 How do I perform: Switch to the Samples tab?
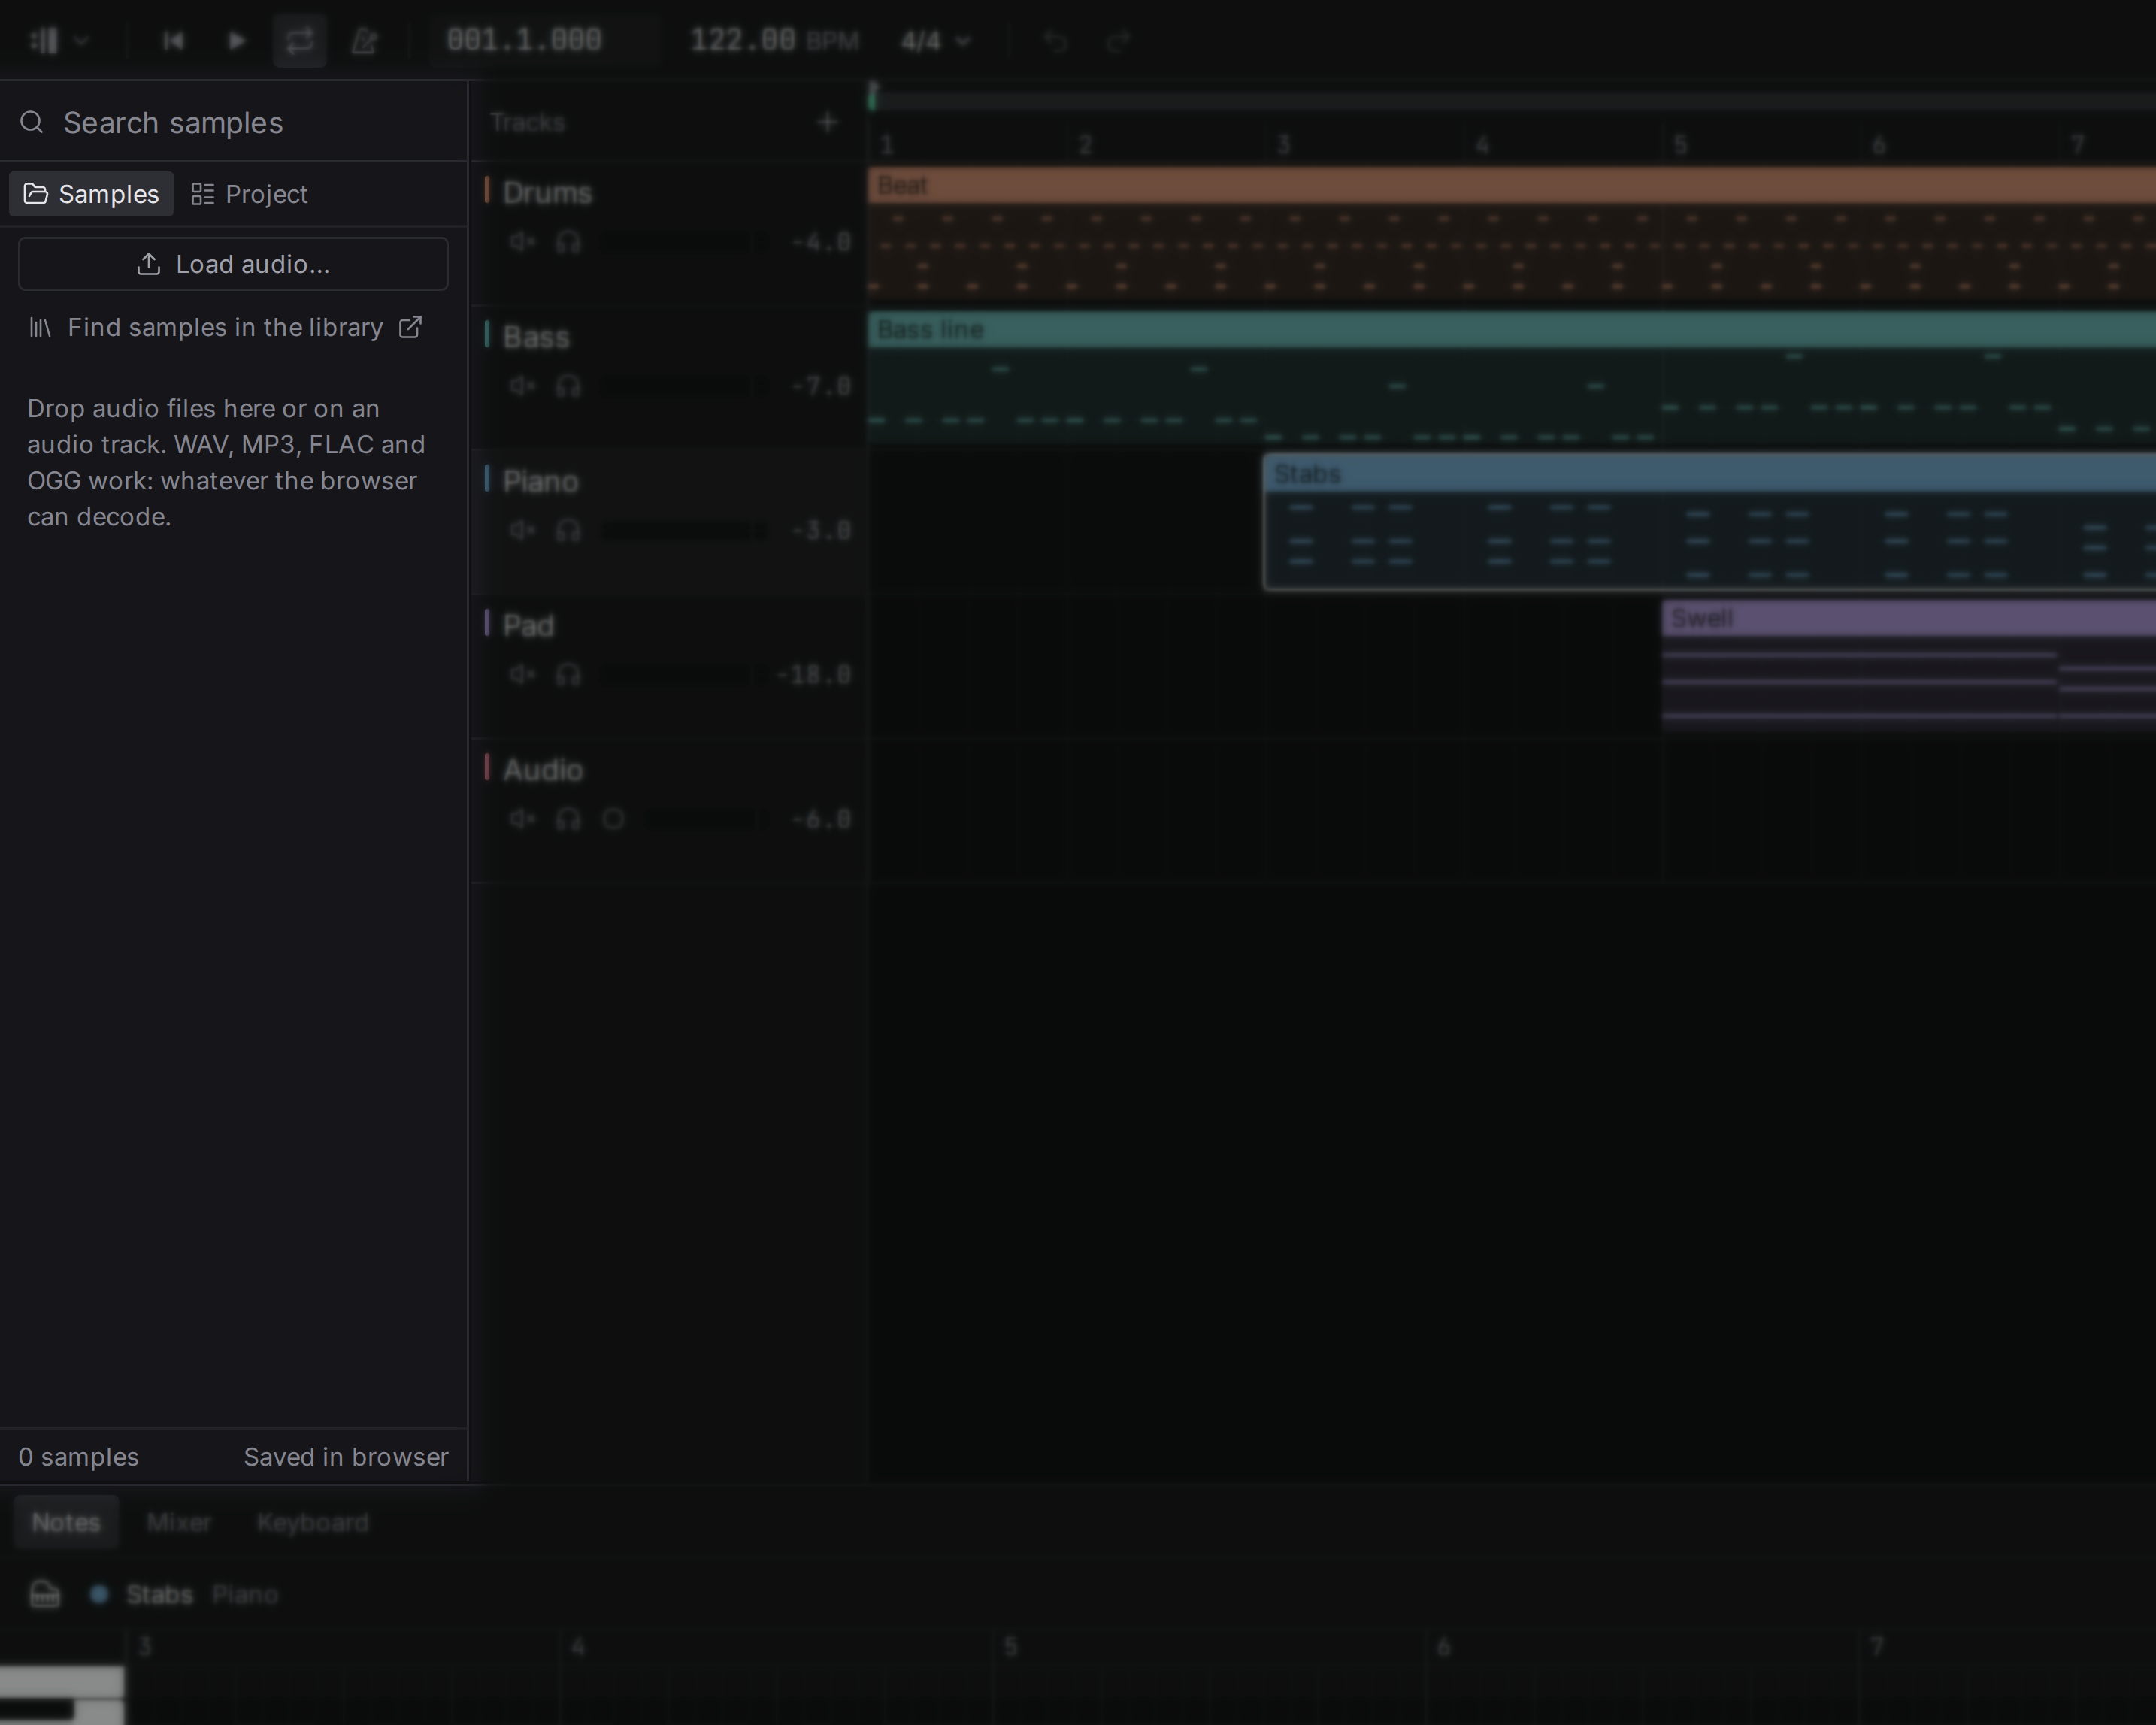[x=91, y=194]
